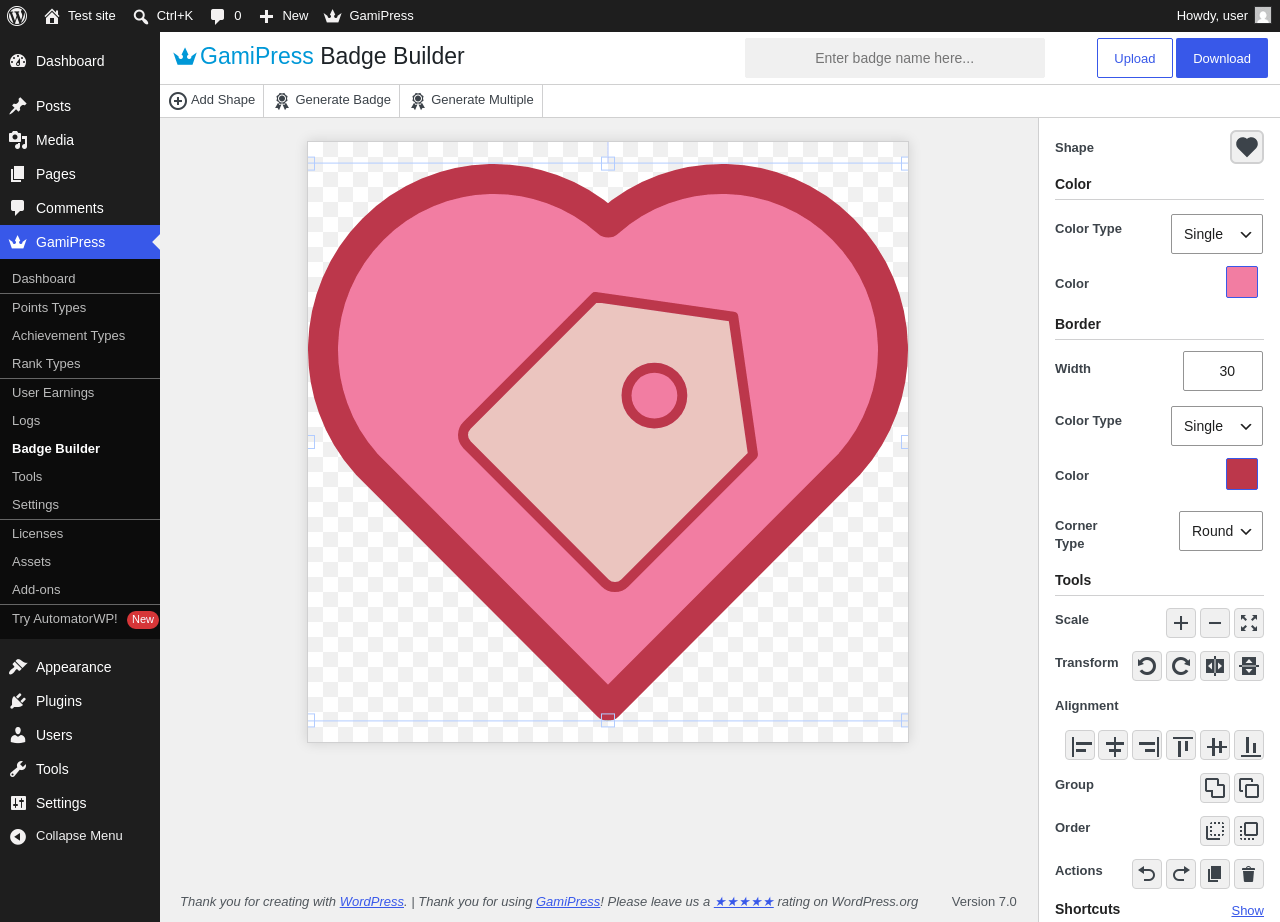Open the Corner Type dropdown
This screenshot has height=922, width=1280.
tap(1221, 531)
